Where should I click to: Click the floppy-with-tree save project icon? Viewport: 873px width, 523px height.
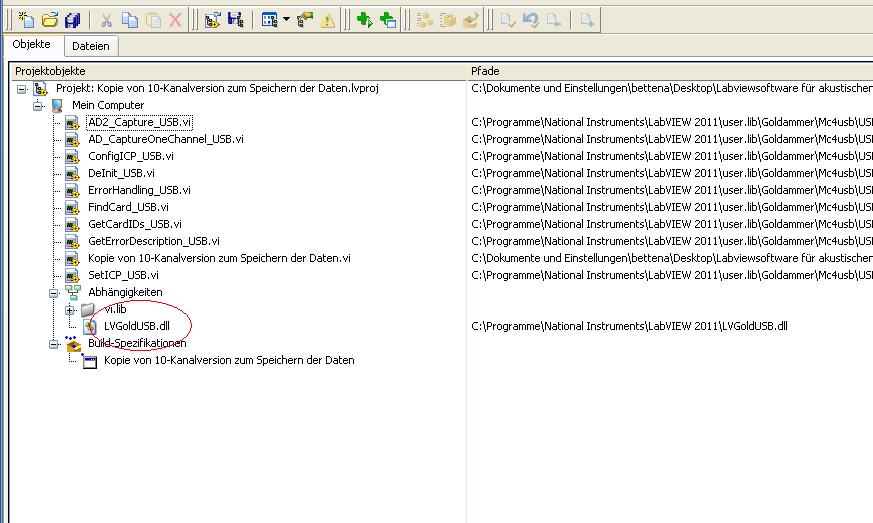click(236, 20)
